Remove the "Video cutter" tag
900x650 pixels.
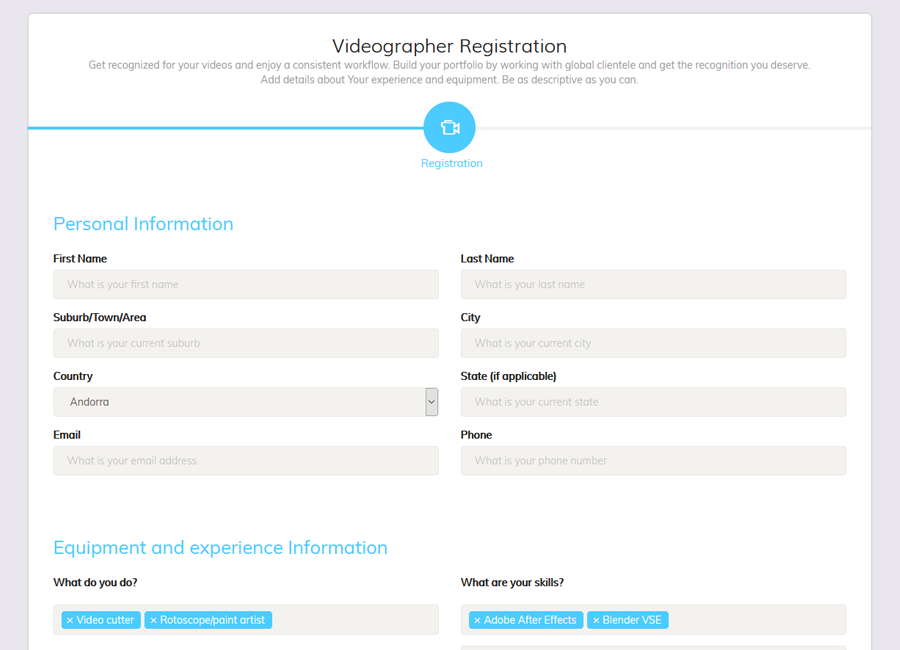click(70, 619)
